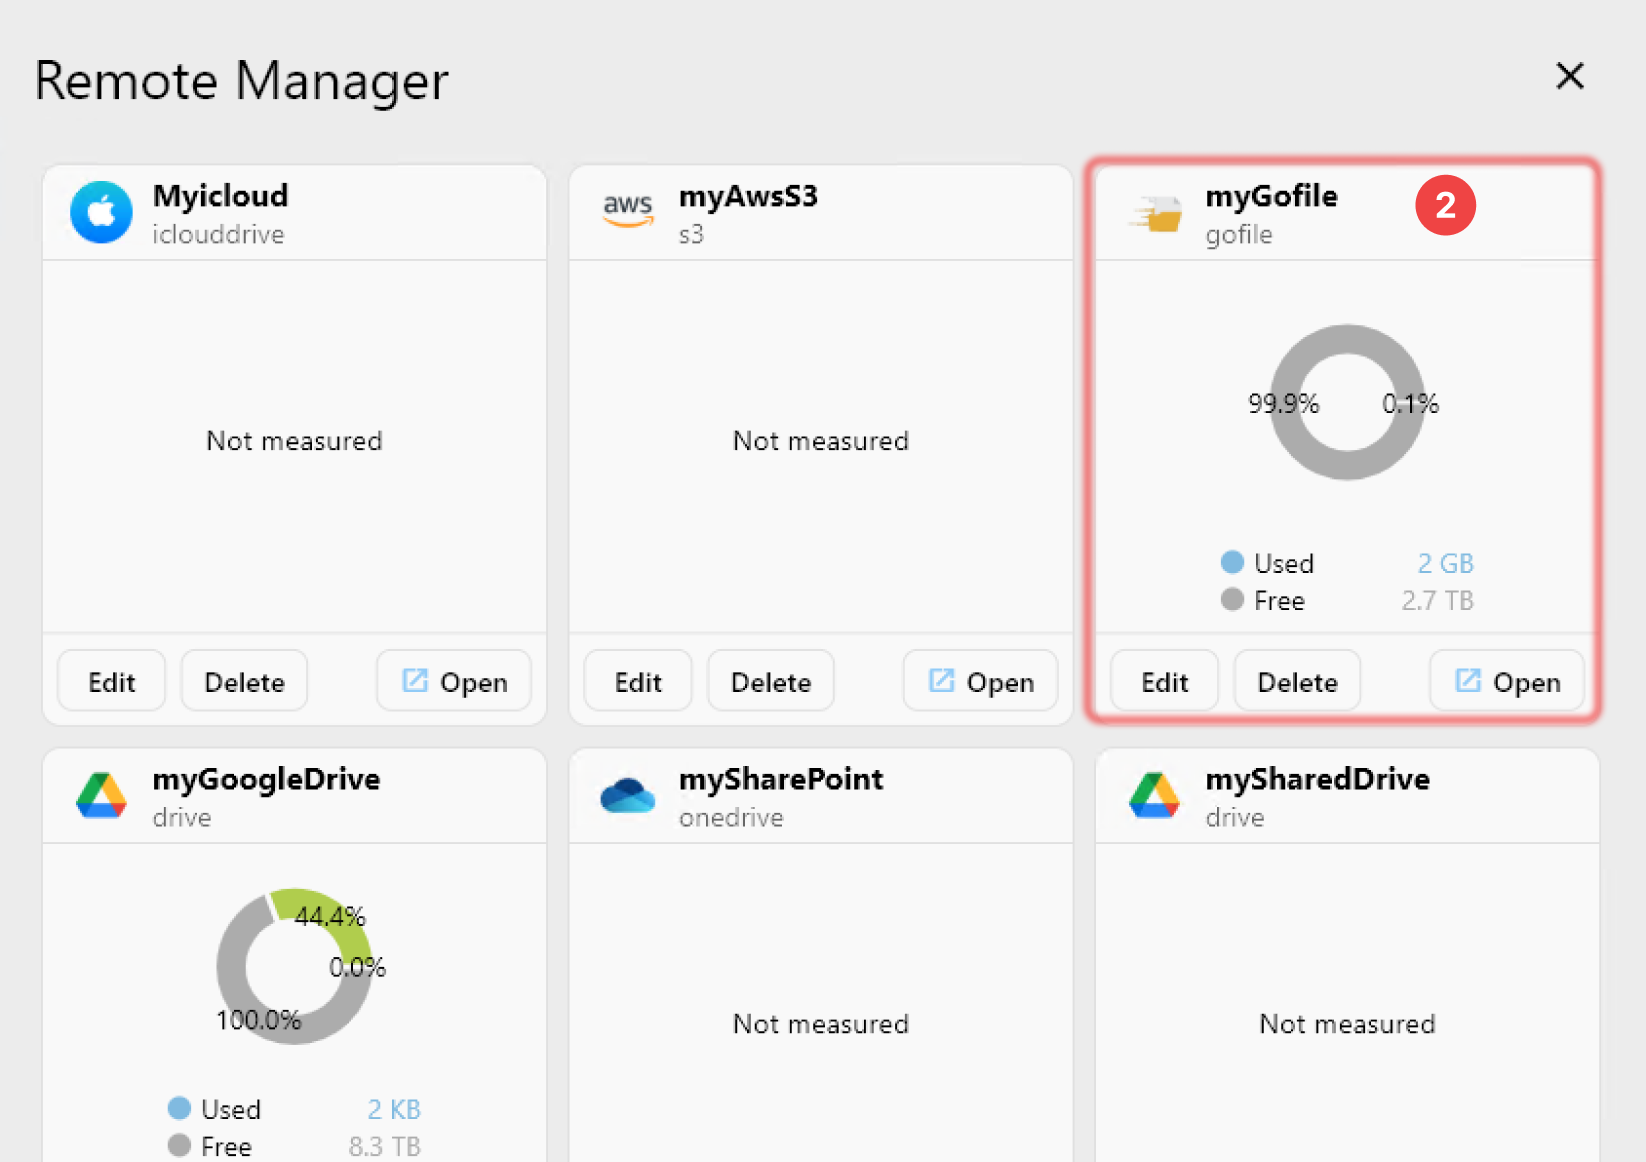Viewport: 1646px width, 1162px height.
Task: Click the Drive icon on the mySharedDrive card
Action: click(x=1154, y=795)
